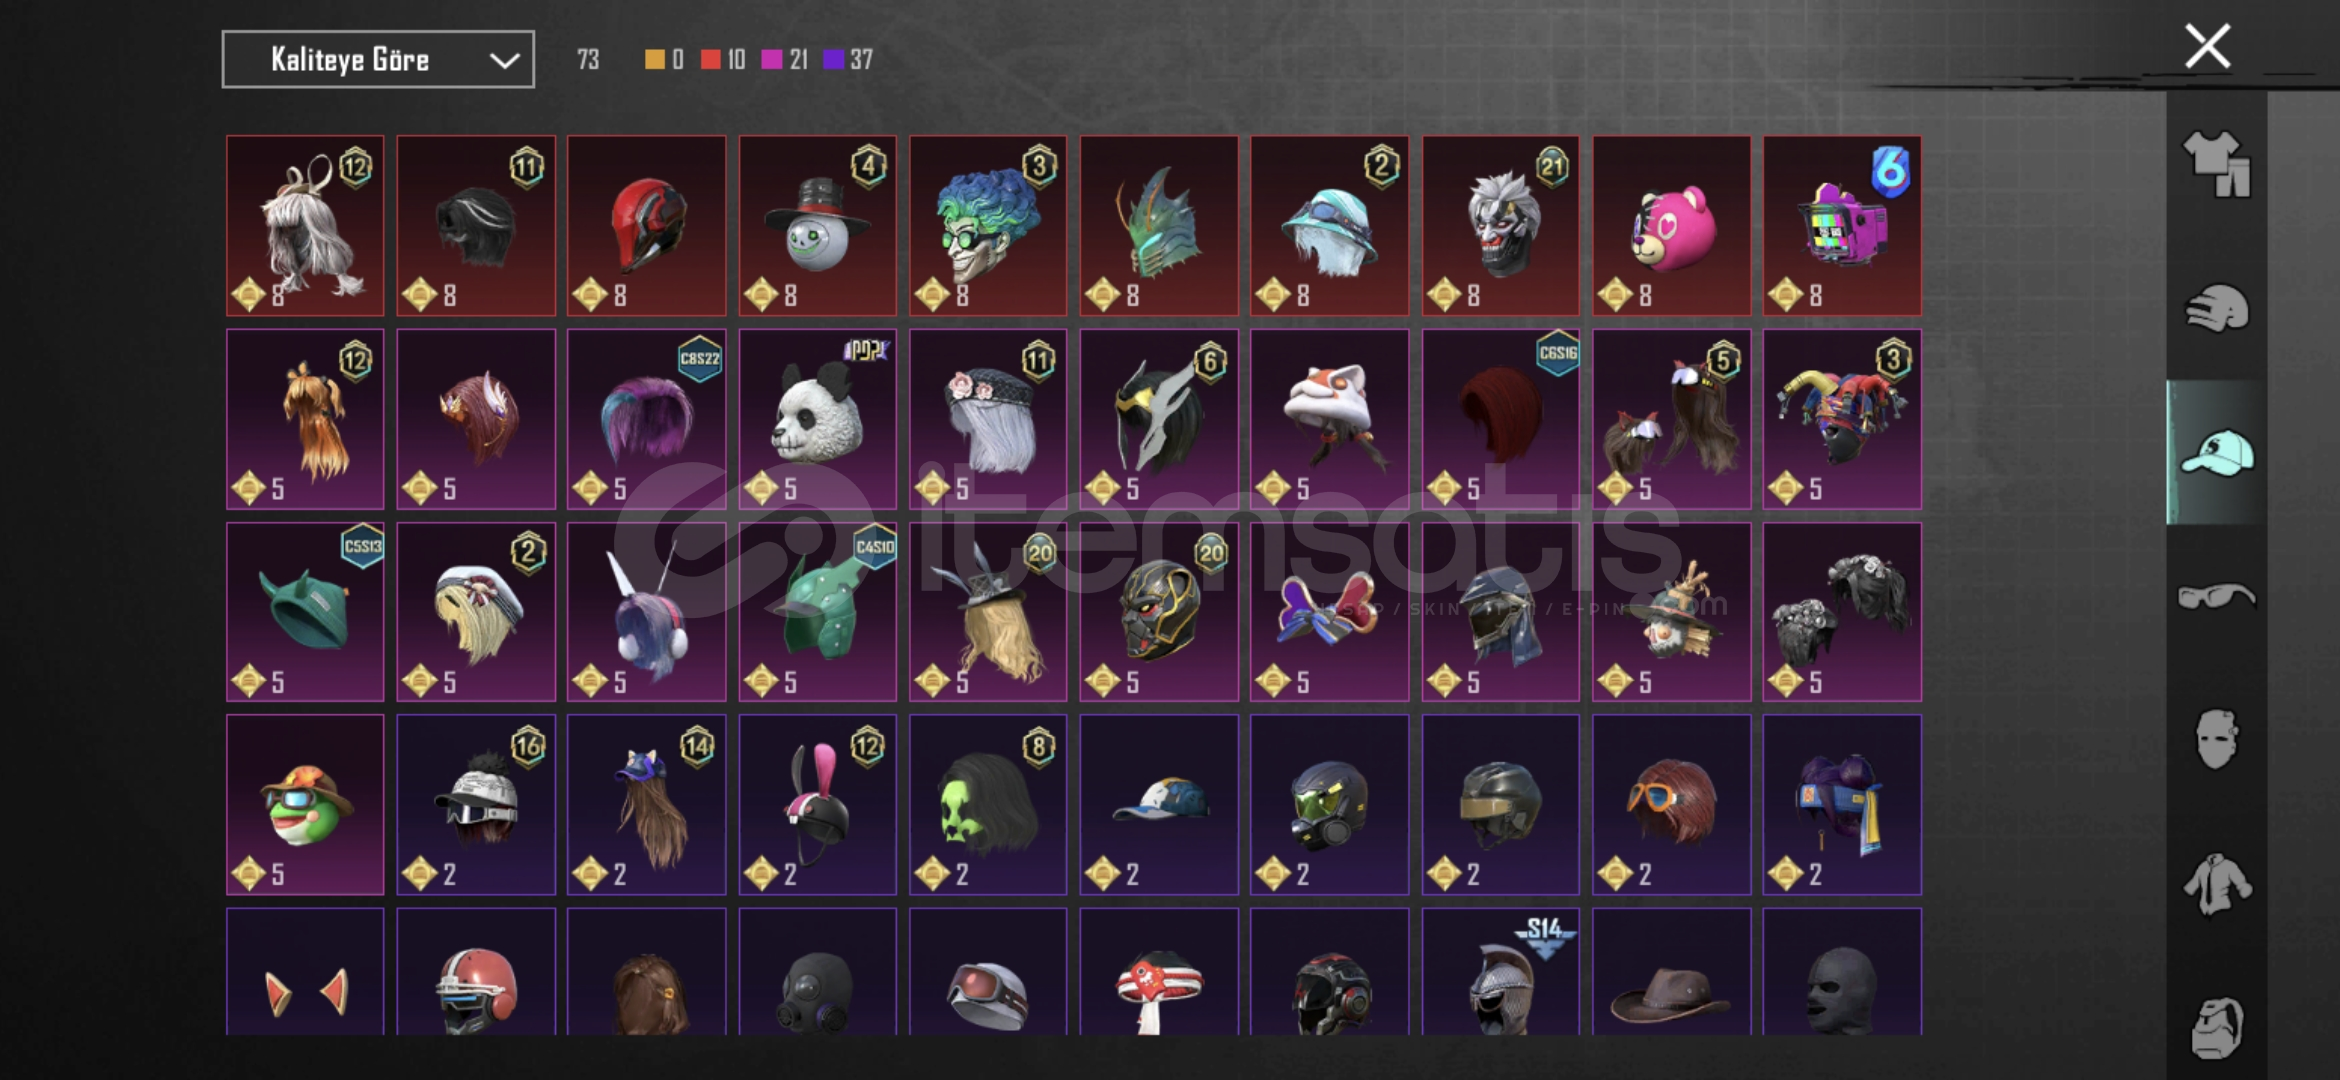This screenshot has height=1080, width=2340.
Task: Select the jester hat item
Action: click(1842, 419)
